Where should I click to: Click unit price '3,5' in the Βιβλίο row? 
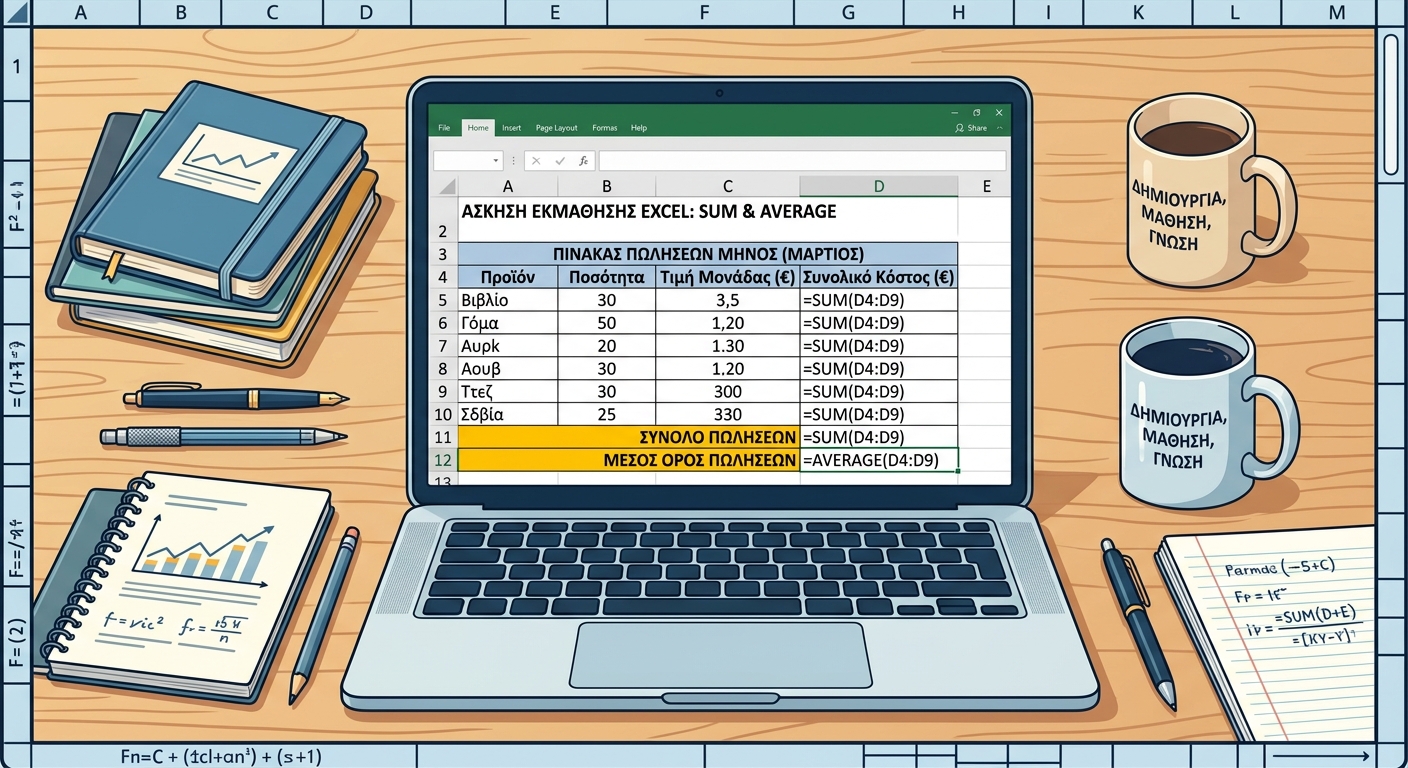coord(728,300)
